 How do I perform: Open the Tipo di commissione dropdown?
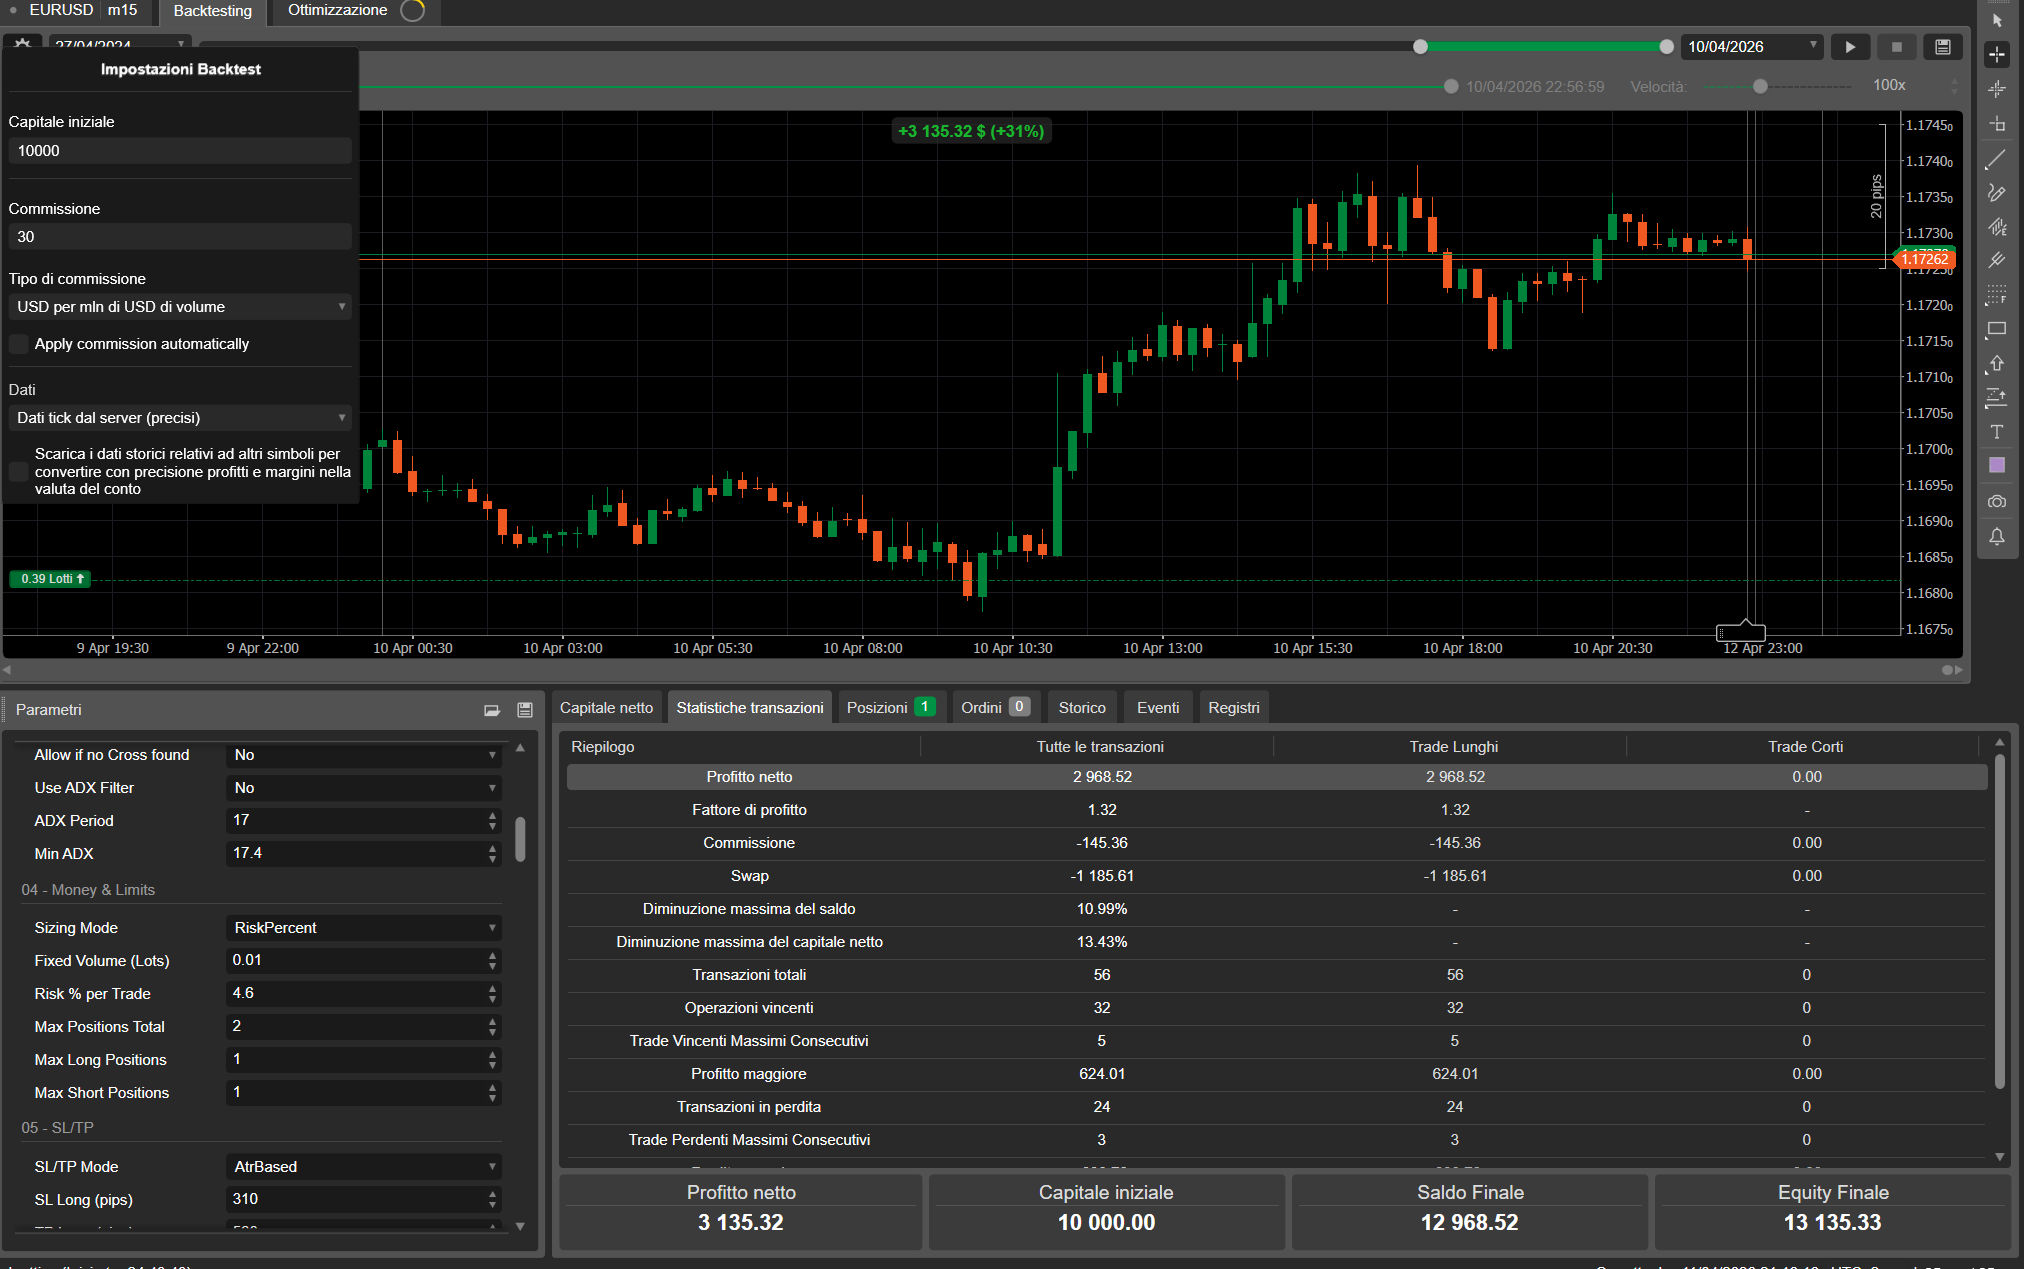coord(180,306)
